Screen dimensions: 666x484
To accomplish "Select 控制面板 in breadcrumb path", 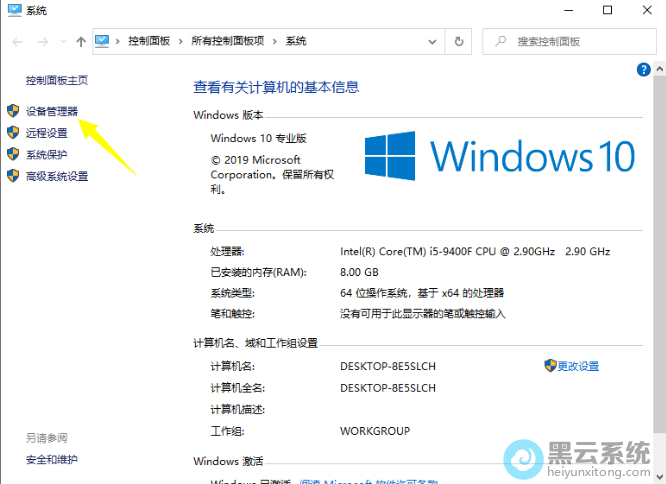I will (149, 42).
